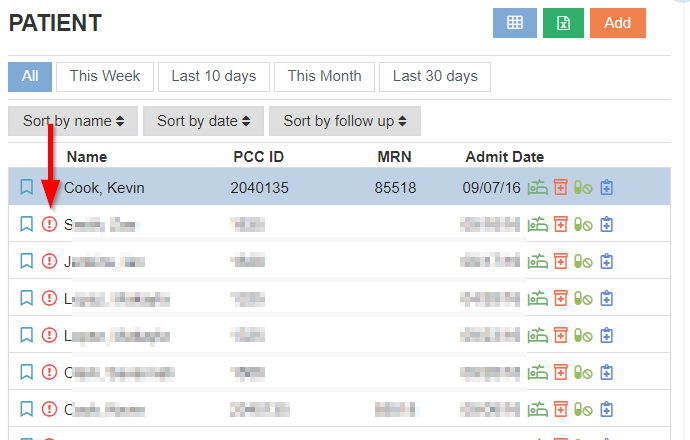Click red alert icon on row starting with J

pyautogui.click(x=49, y=261)
